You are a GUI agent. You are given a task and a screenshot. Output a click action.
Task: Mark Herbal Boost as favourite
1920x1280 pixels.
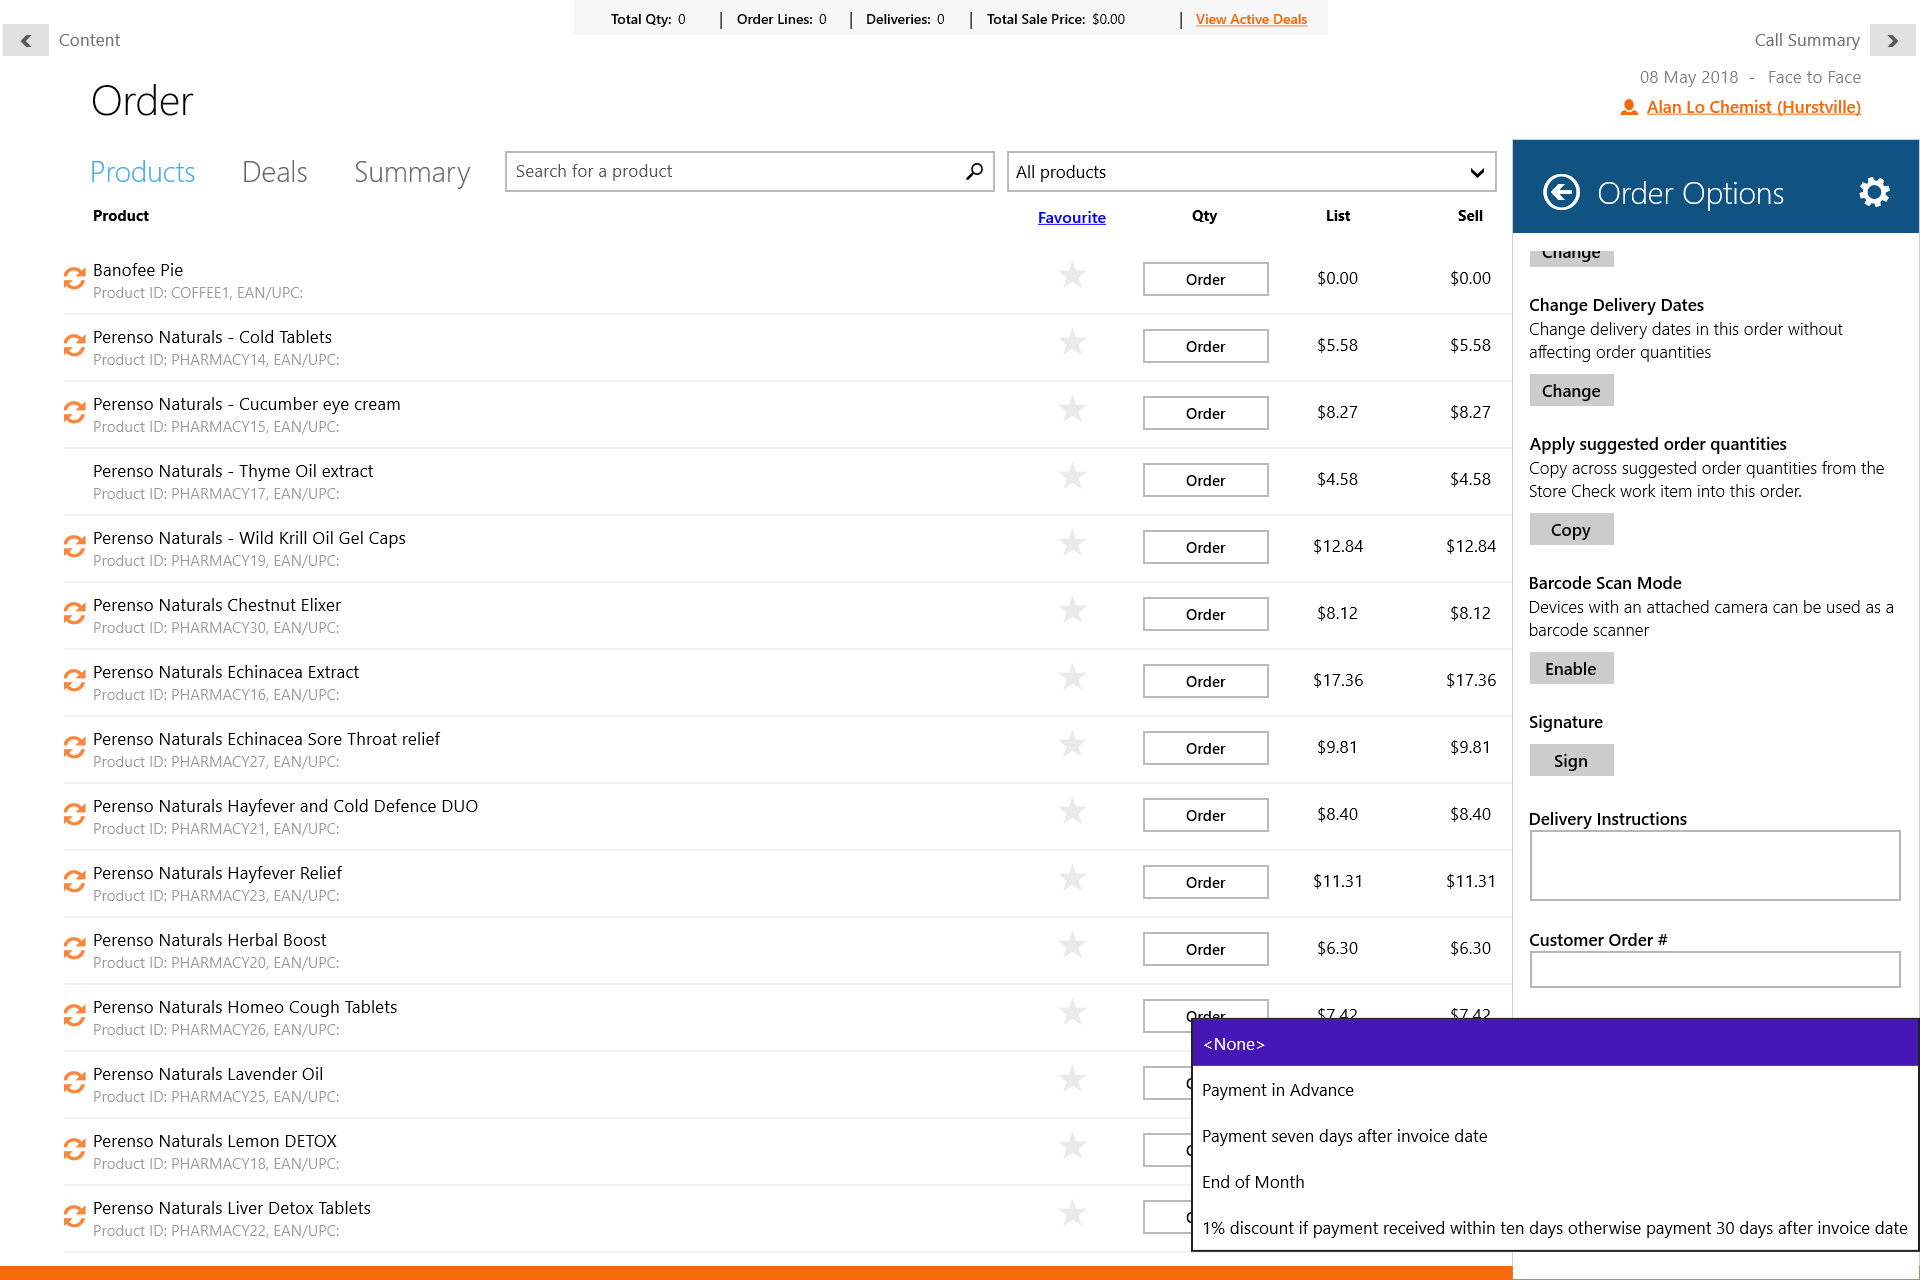pyautogui.click(x=1072, y=946)
